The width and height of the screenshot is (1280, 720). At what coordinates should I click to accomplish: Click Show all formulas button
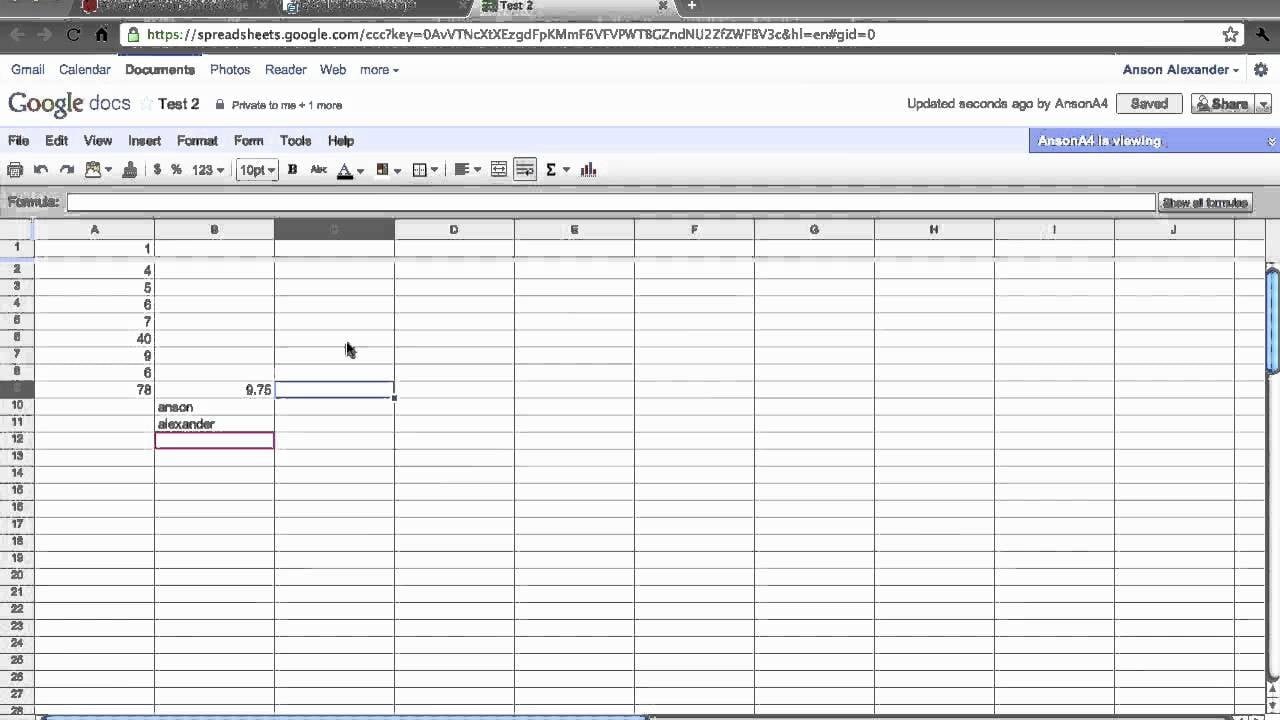1205,203
